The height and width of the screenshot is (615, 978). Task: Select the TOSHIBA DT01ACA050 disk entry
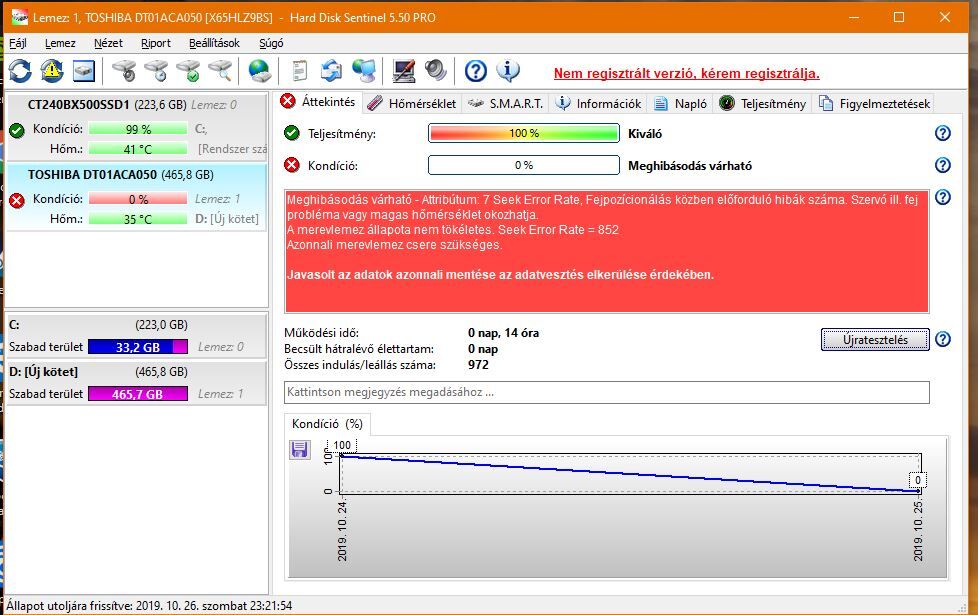tap(136, 196)
